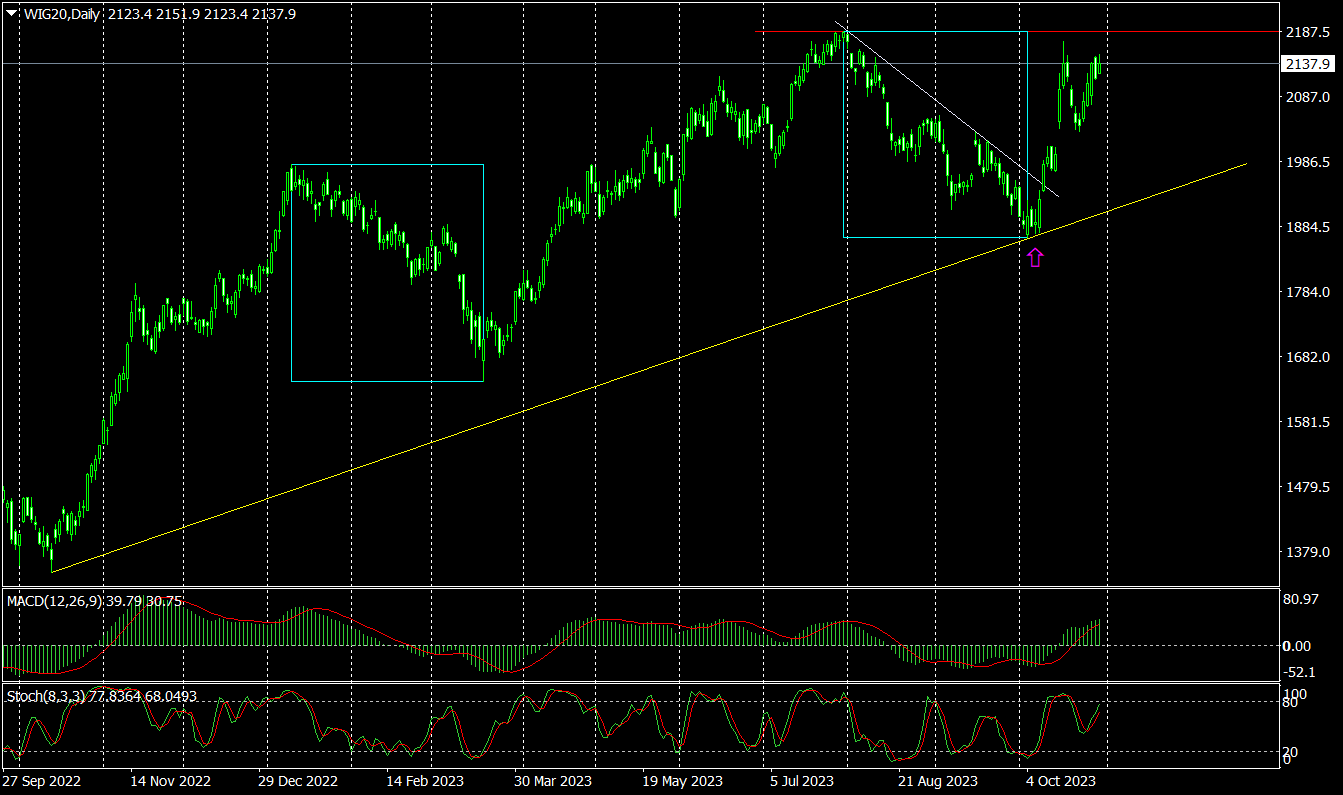Click the 80 level on Stochastic scale
1343x795 pixels.
point(1291,703)
